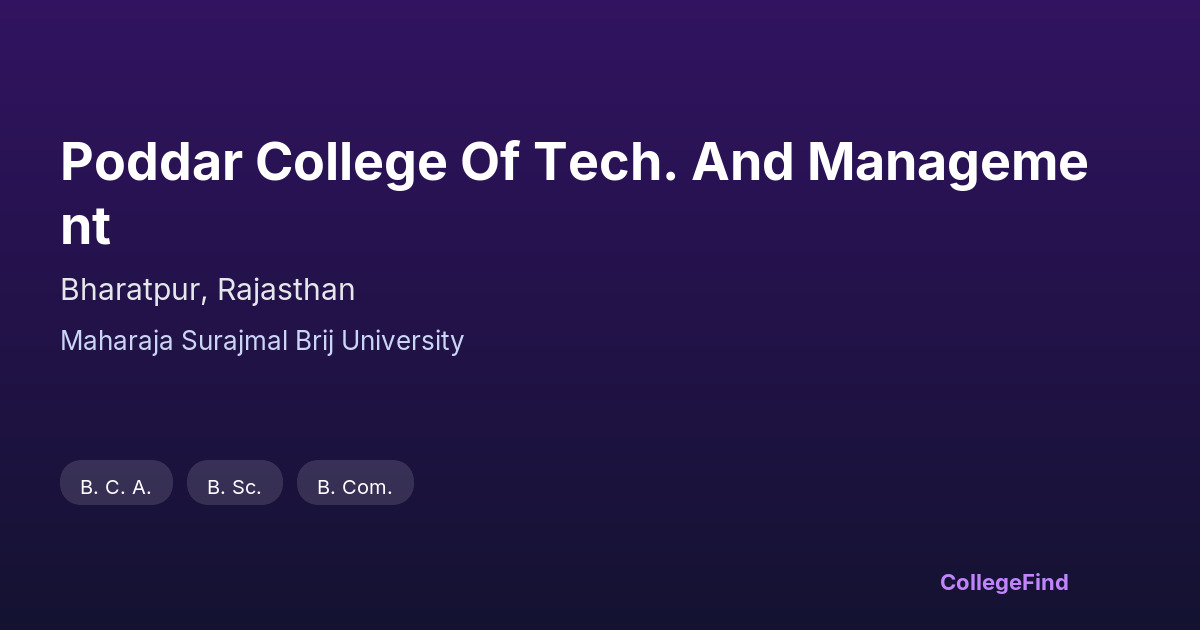
Task: Click the wrapped "nt" on the second title line
Action: 85,226
